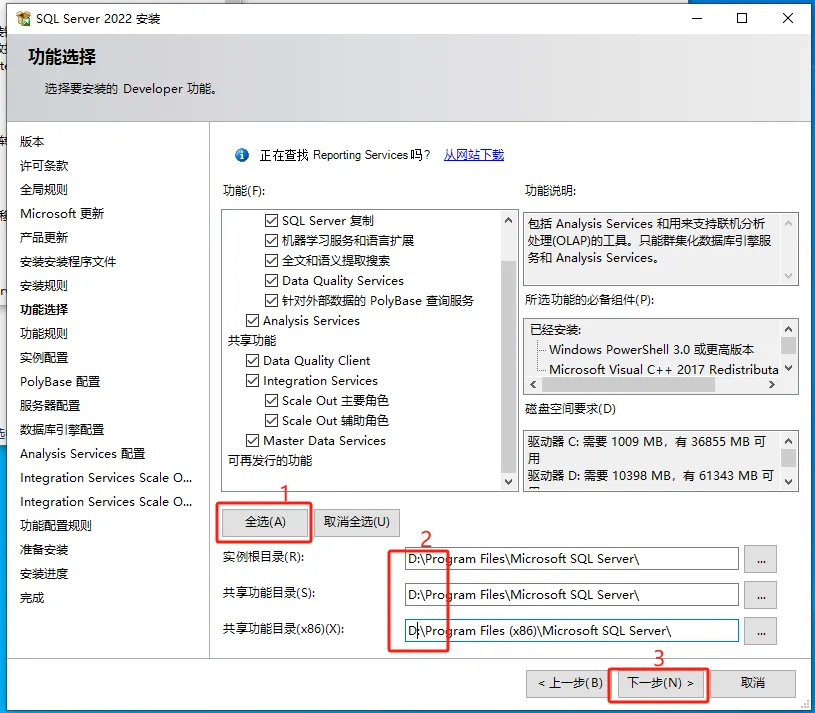815x713 pixels.
Task: Select the 完成 step in the sidebar
Action: coord(32,598)
